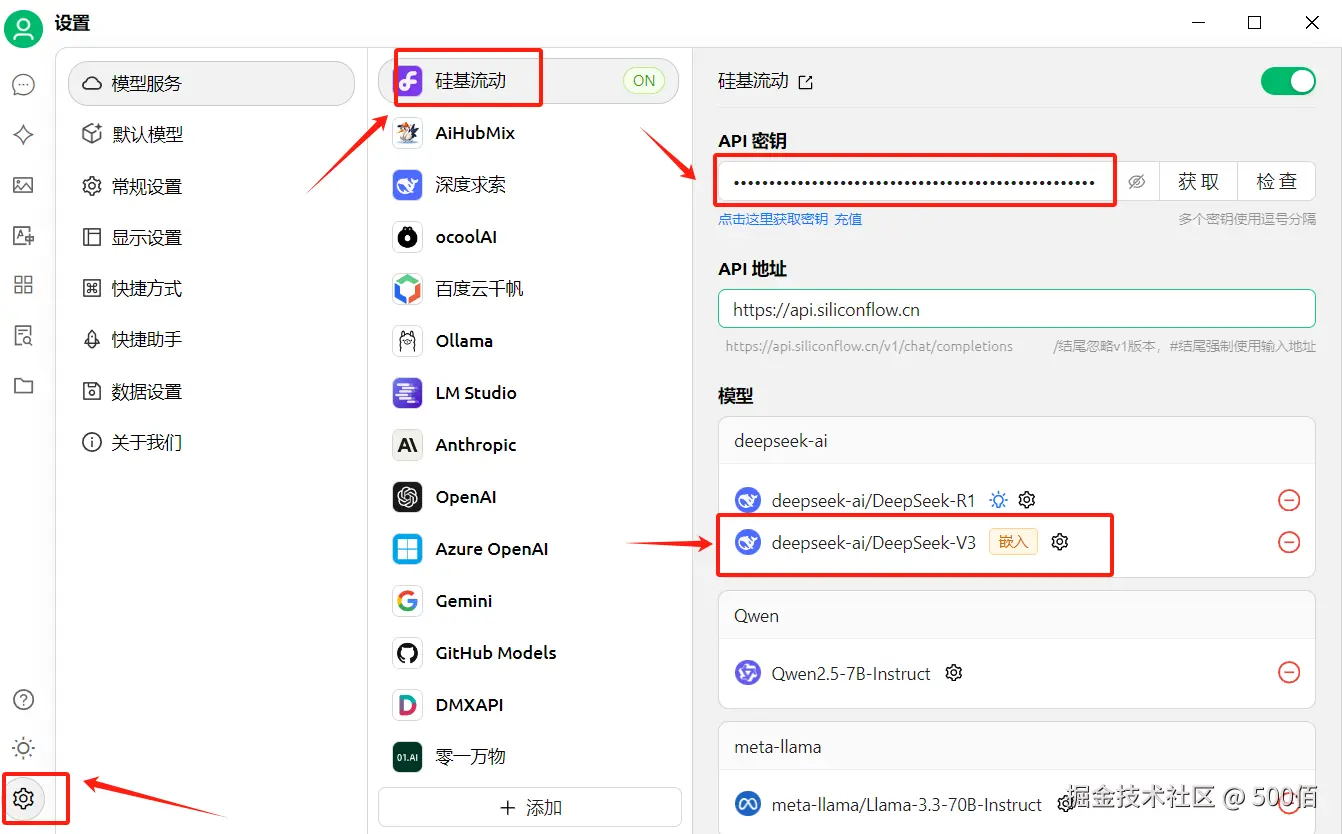Click the 嵌入 tag on DeepSeek-V3
The width and height of the screenshot is (1342, 834).
(1013, 541)
